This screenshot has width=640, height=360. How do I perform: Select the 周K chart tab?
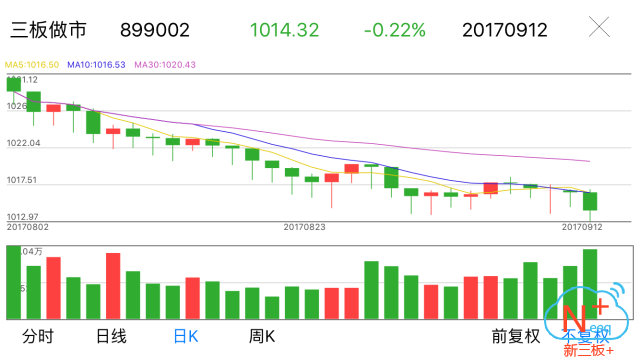click(x=262, y=337)
